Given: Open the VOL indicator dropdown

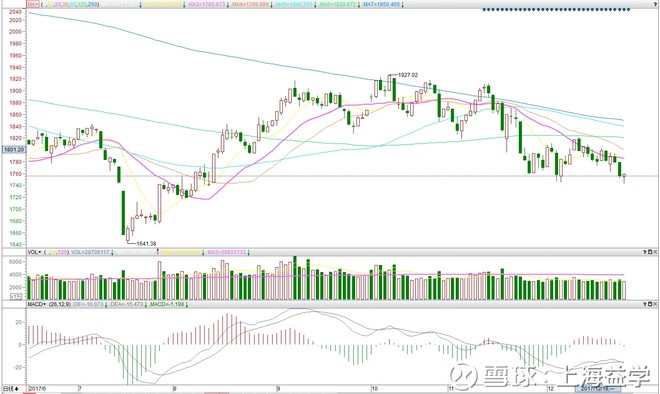Looking at the screenshot, I should click(34, 252).
